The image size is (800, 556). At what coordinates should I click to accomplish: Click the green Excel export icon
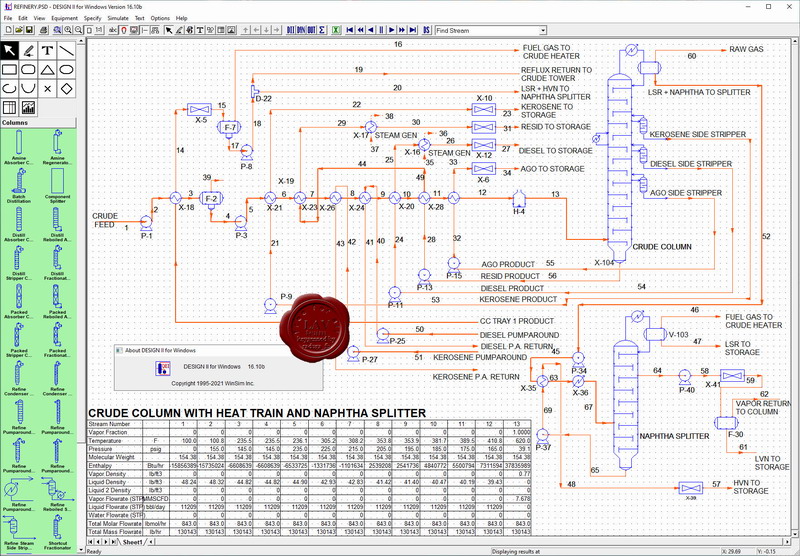pos(336,30)
